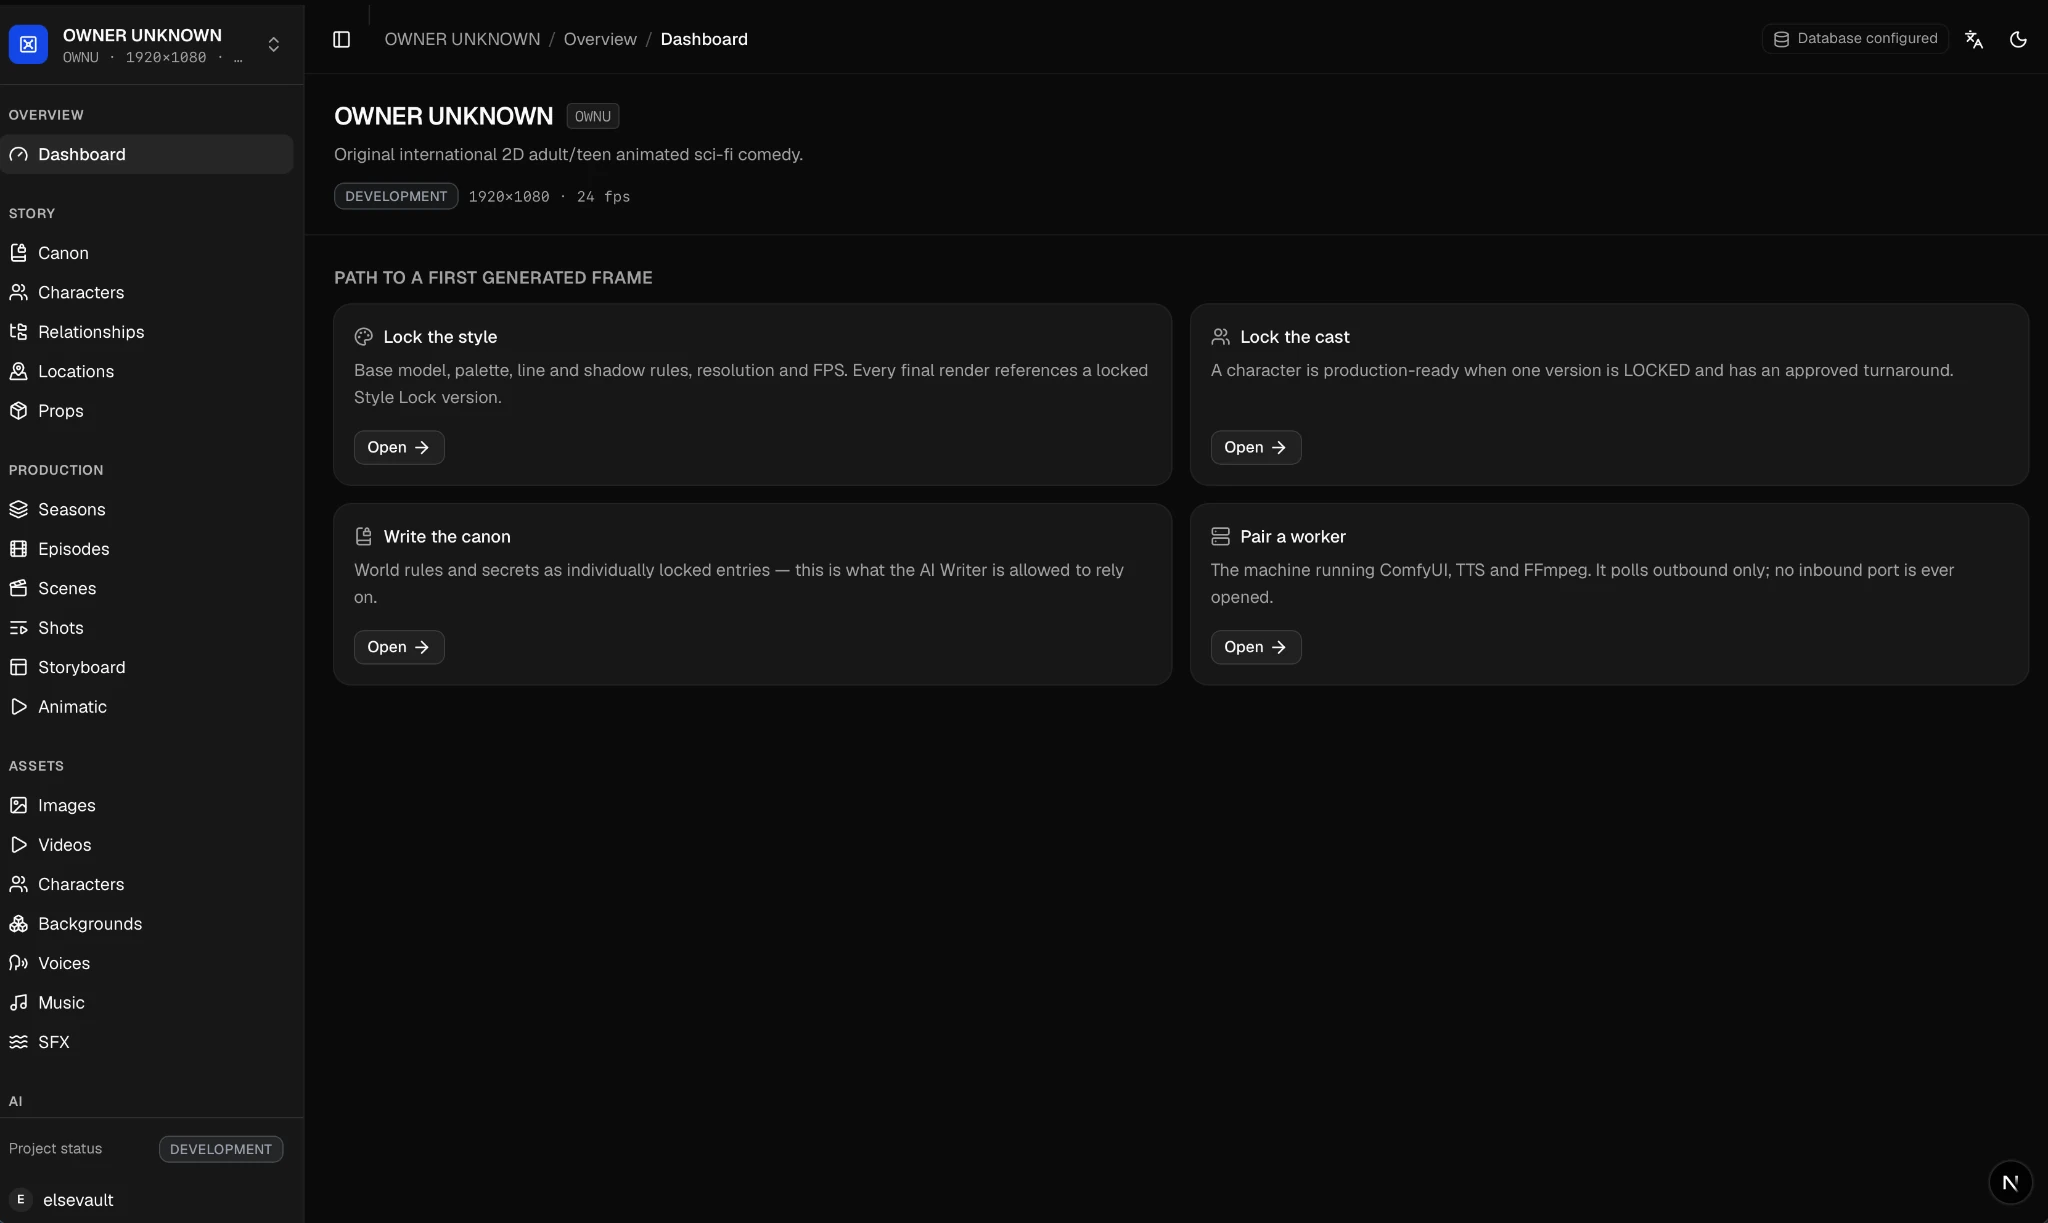This screenshot has width=2048, height=1223.
Task: Click the Characters icon under Story
Action: point(18,292)
